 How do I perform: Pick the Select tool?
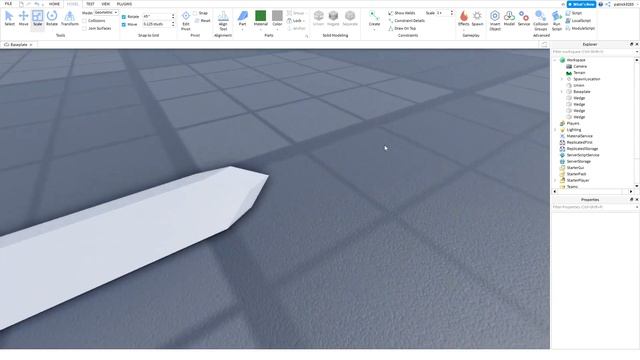coord(9,18)
